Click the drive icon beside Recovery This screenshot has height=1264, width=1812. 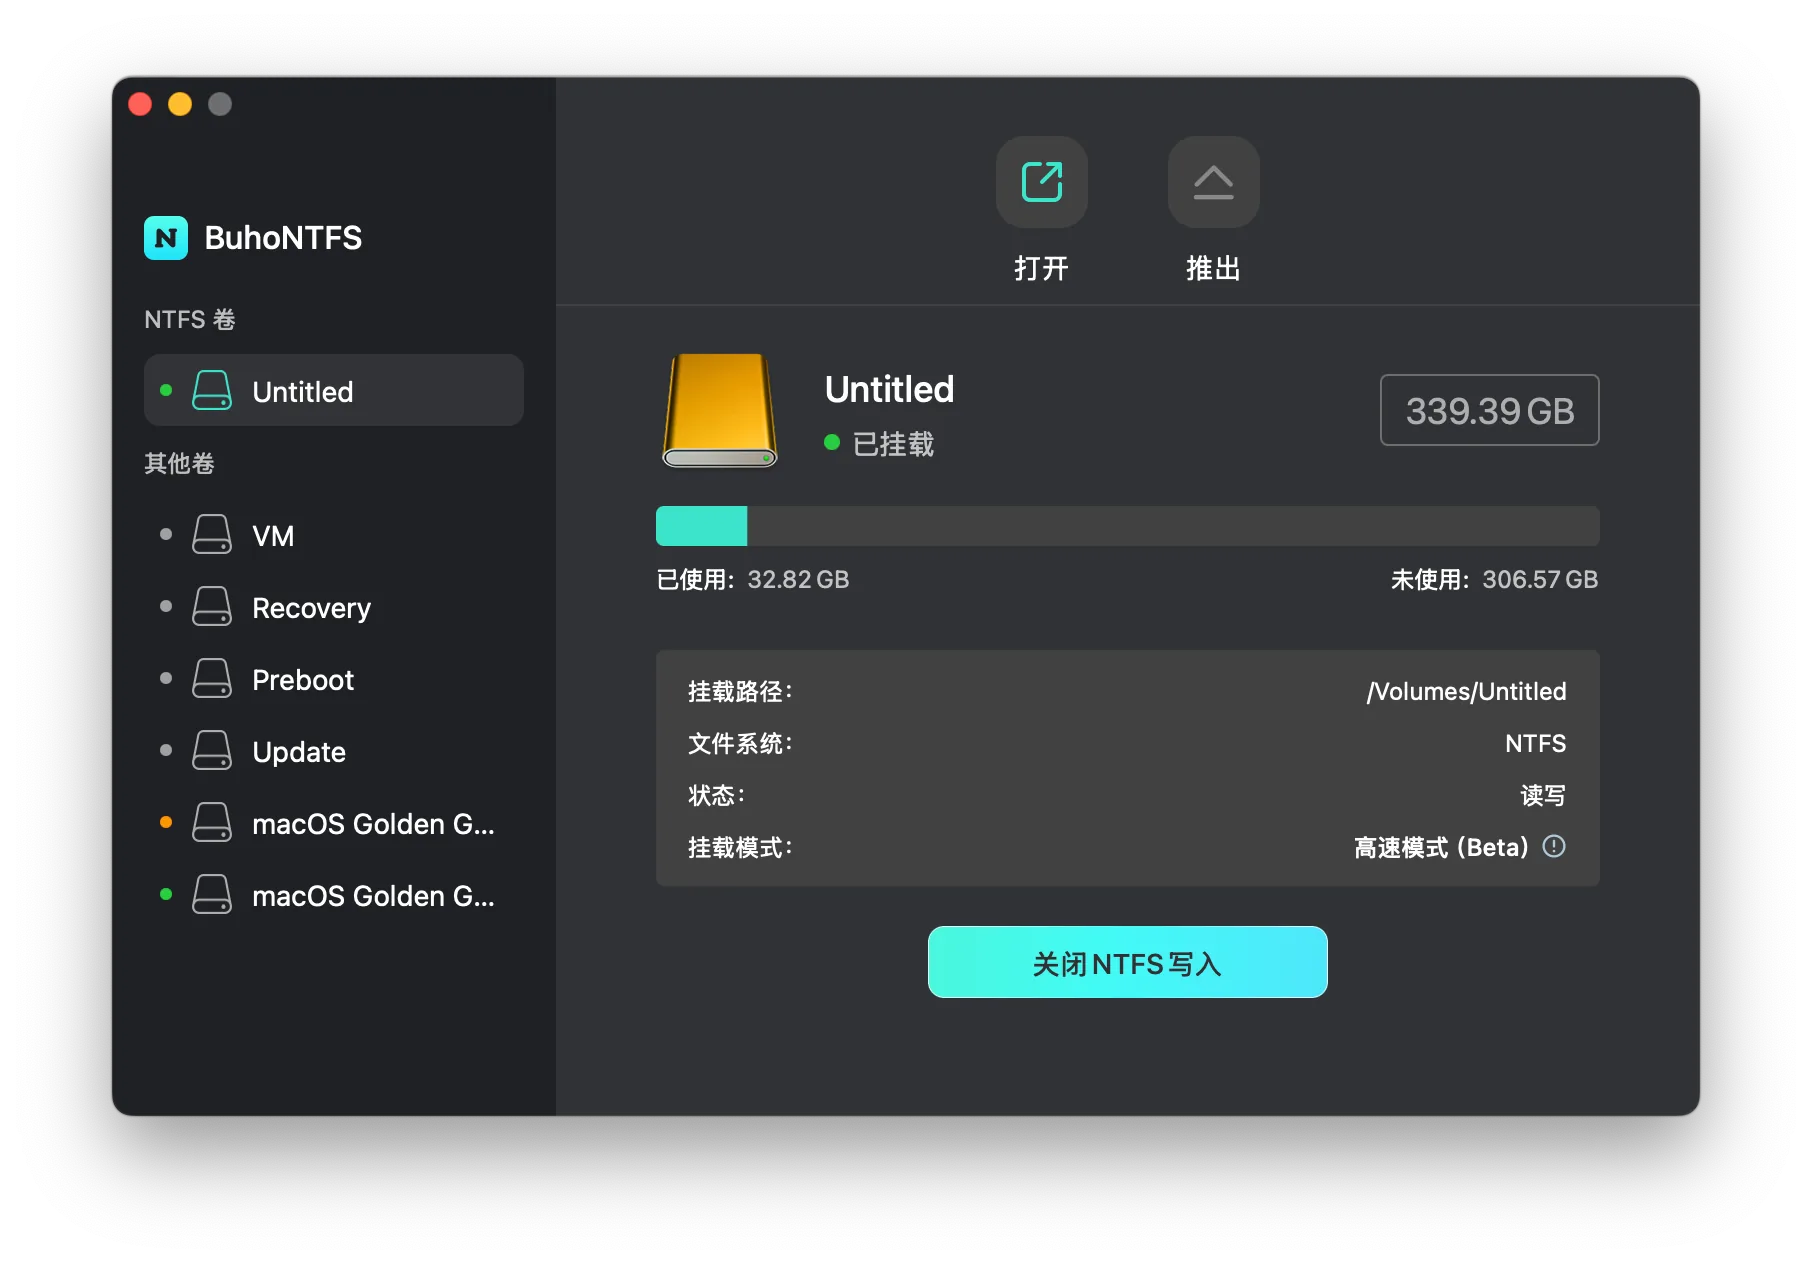[x=212, y=607]
